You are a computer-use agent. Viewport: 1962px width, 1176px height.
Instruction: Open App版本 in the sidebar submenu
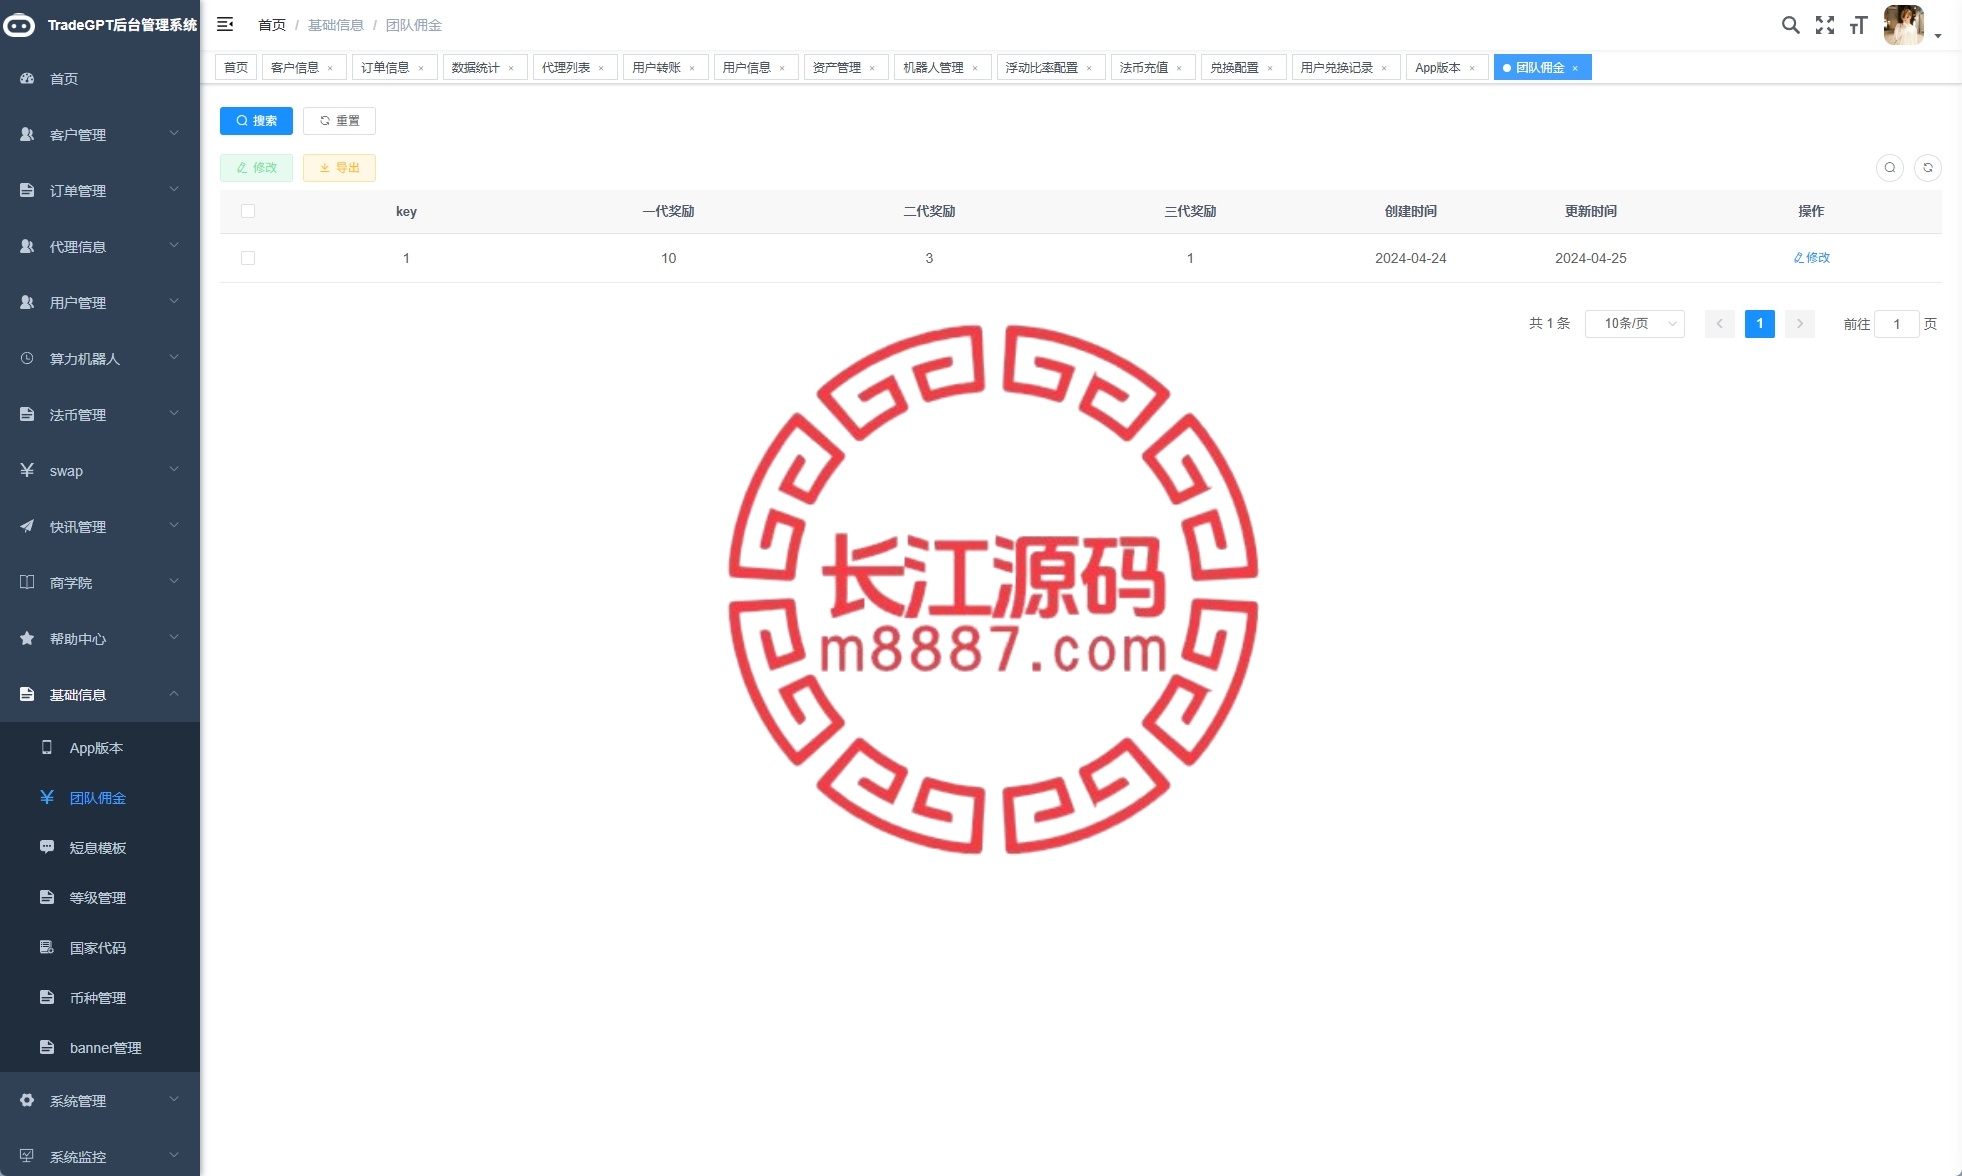(x=100, y=748)
